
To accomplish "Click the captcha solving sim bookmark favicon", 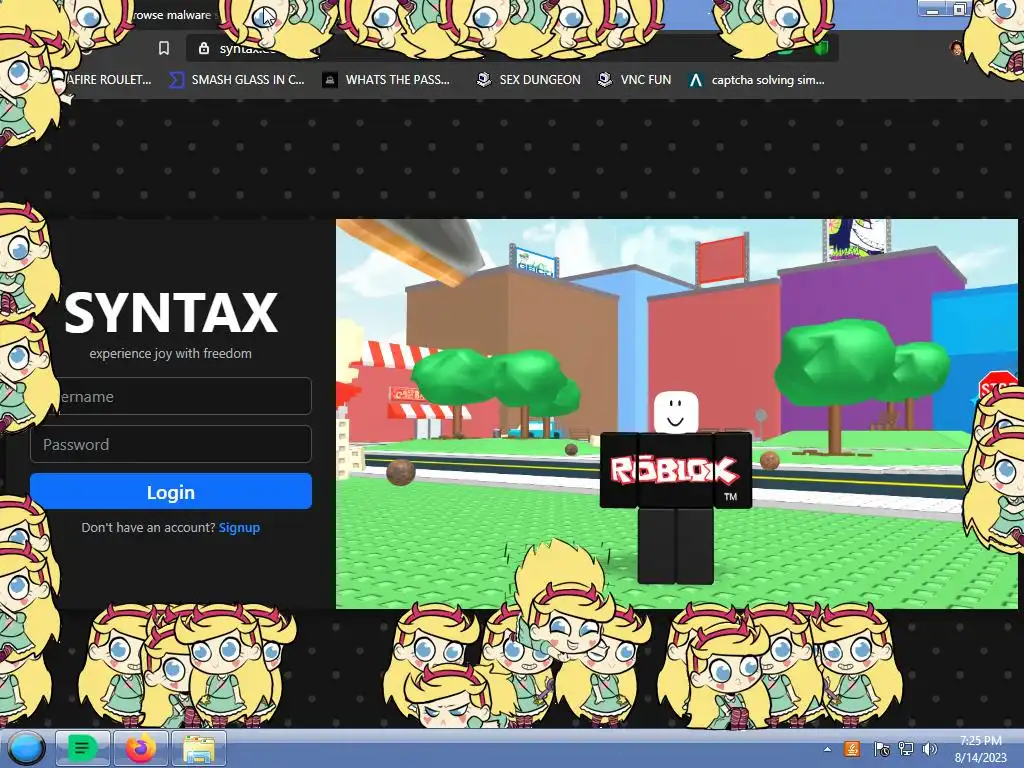I will pos(696,80).
